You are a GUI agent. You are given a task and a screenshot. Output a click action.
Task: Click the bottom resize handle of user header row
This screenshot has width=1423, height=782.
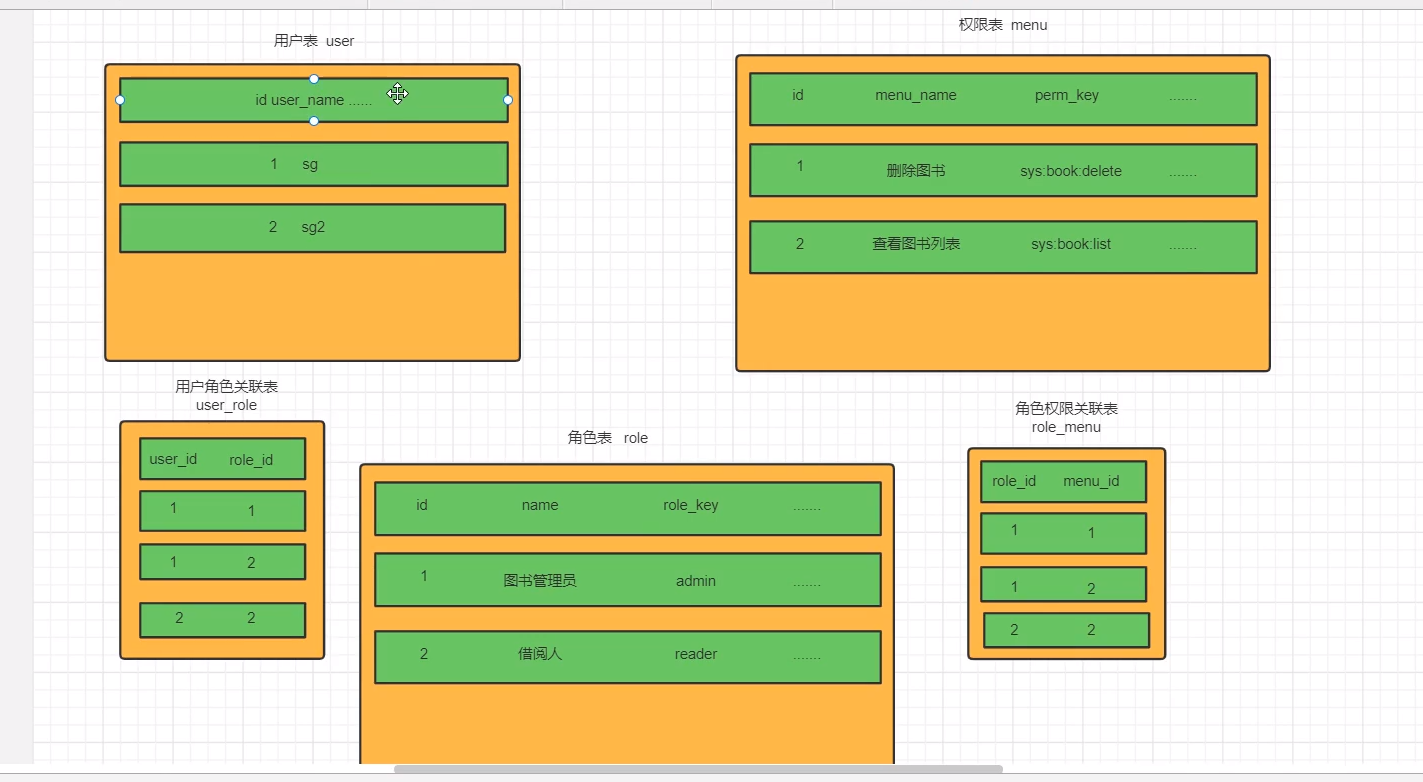[x=314, y=121]
